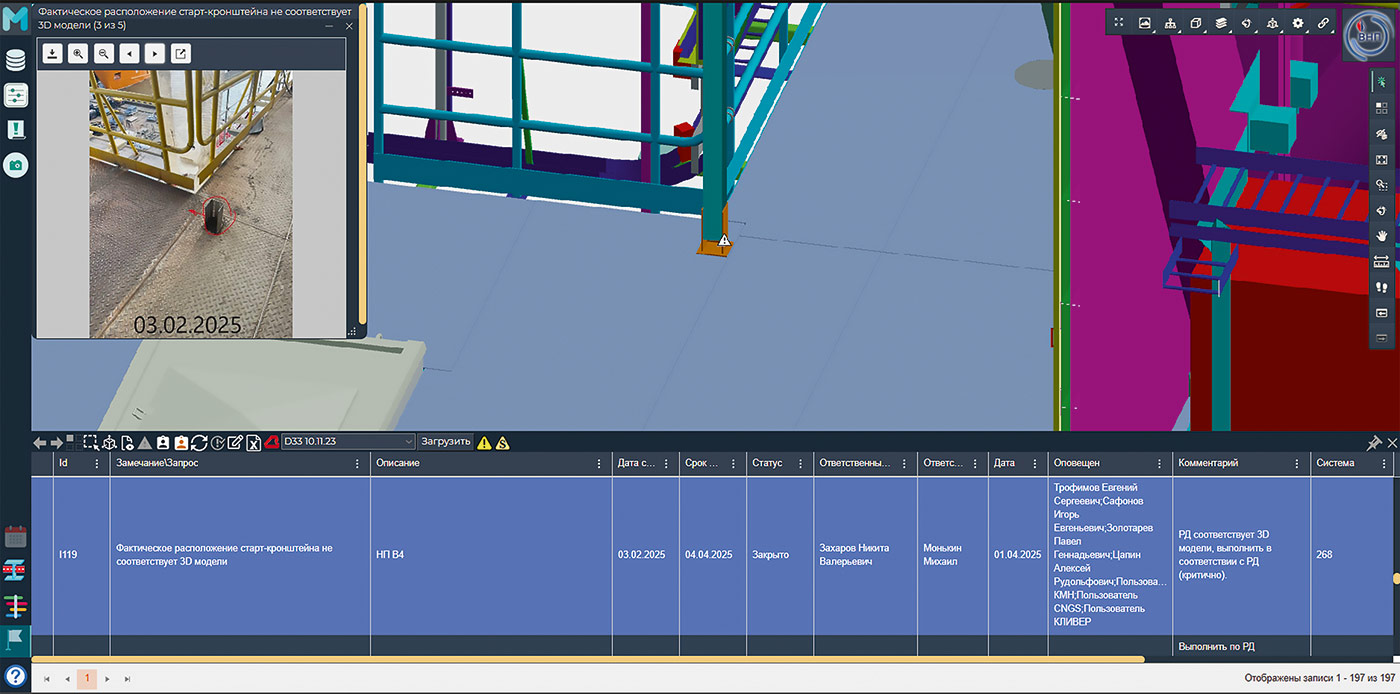Open the viewer settings gear

pos(1298,23)
